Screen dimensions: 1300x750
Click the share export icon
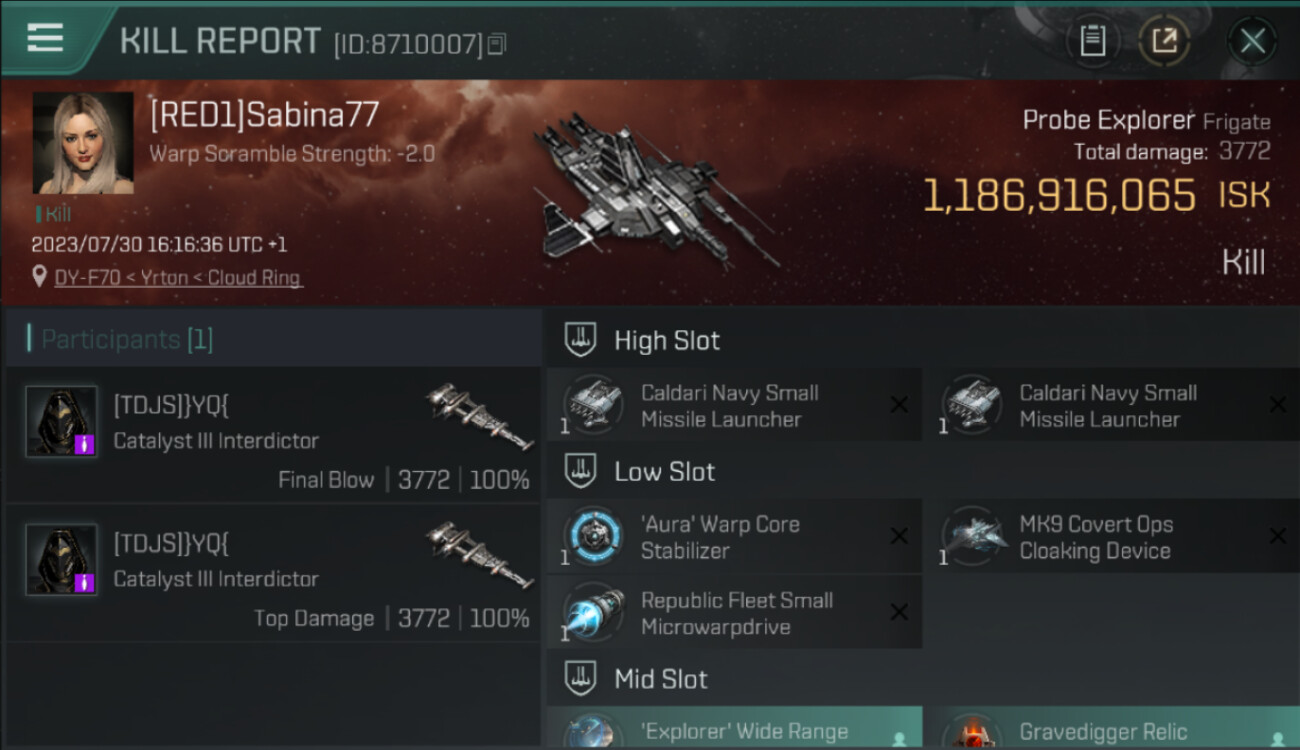pos(1165,41)
